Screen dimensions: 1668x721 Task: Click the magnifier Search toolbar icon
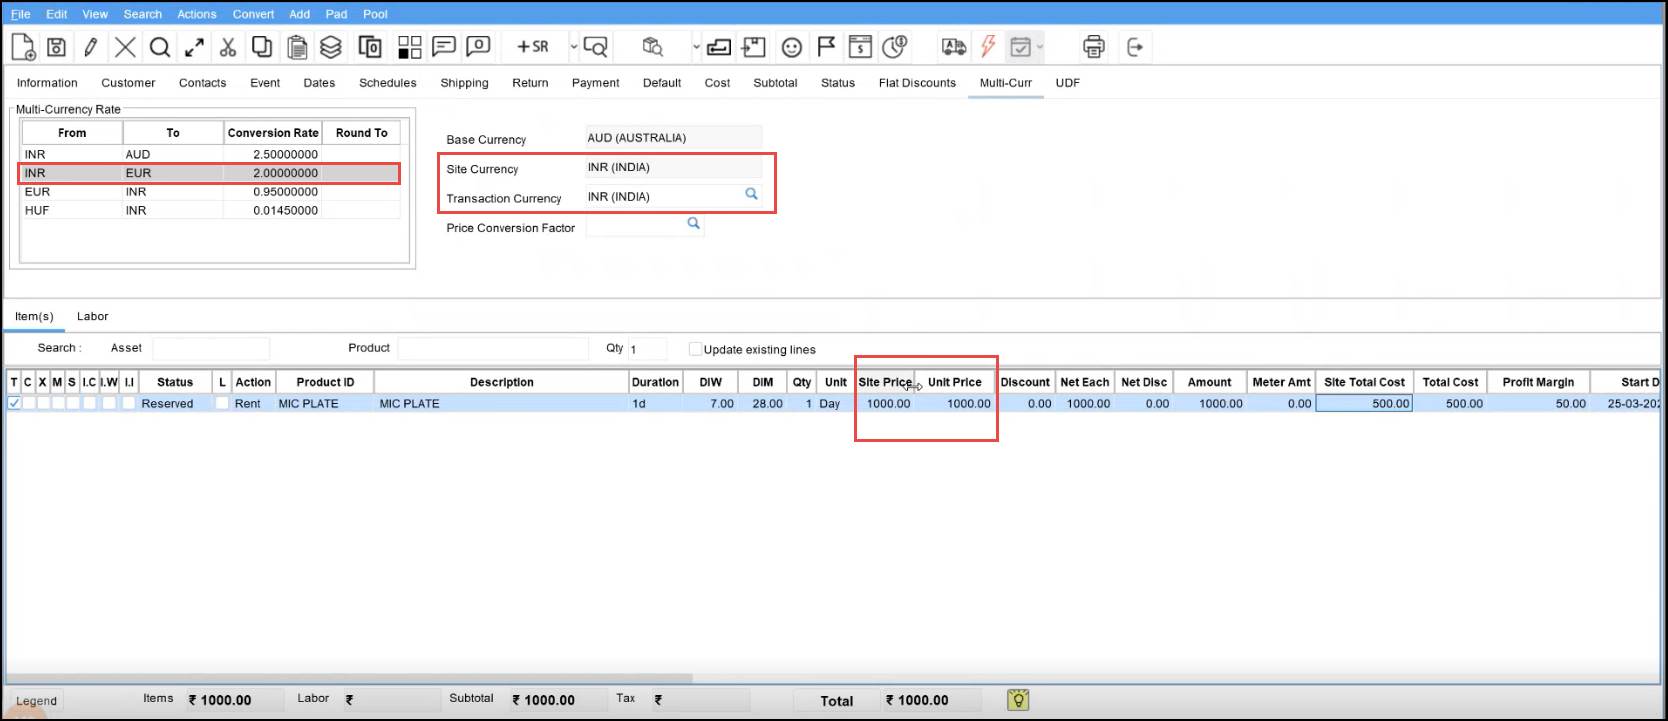[x=160, y=47]
